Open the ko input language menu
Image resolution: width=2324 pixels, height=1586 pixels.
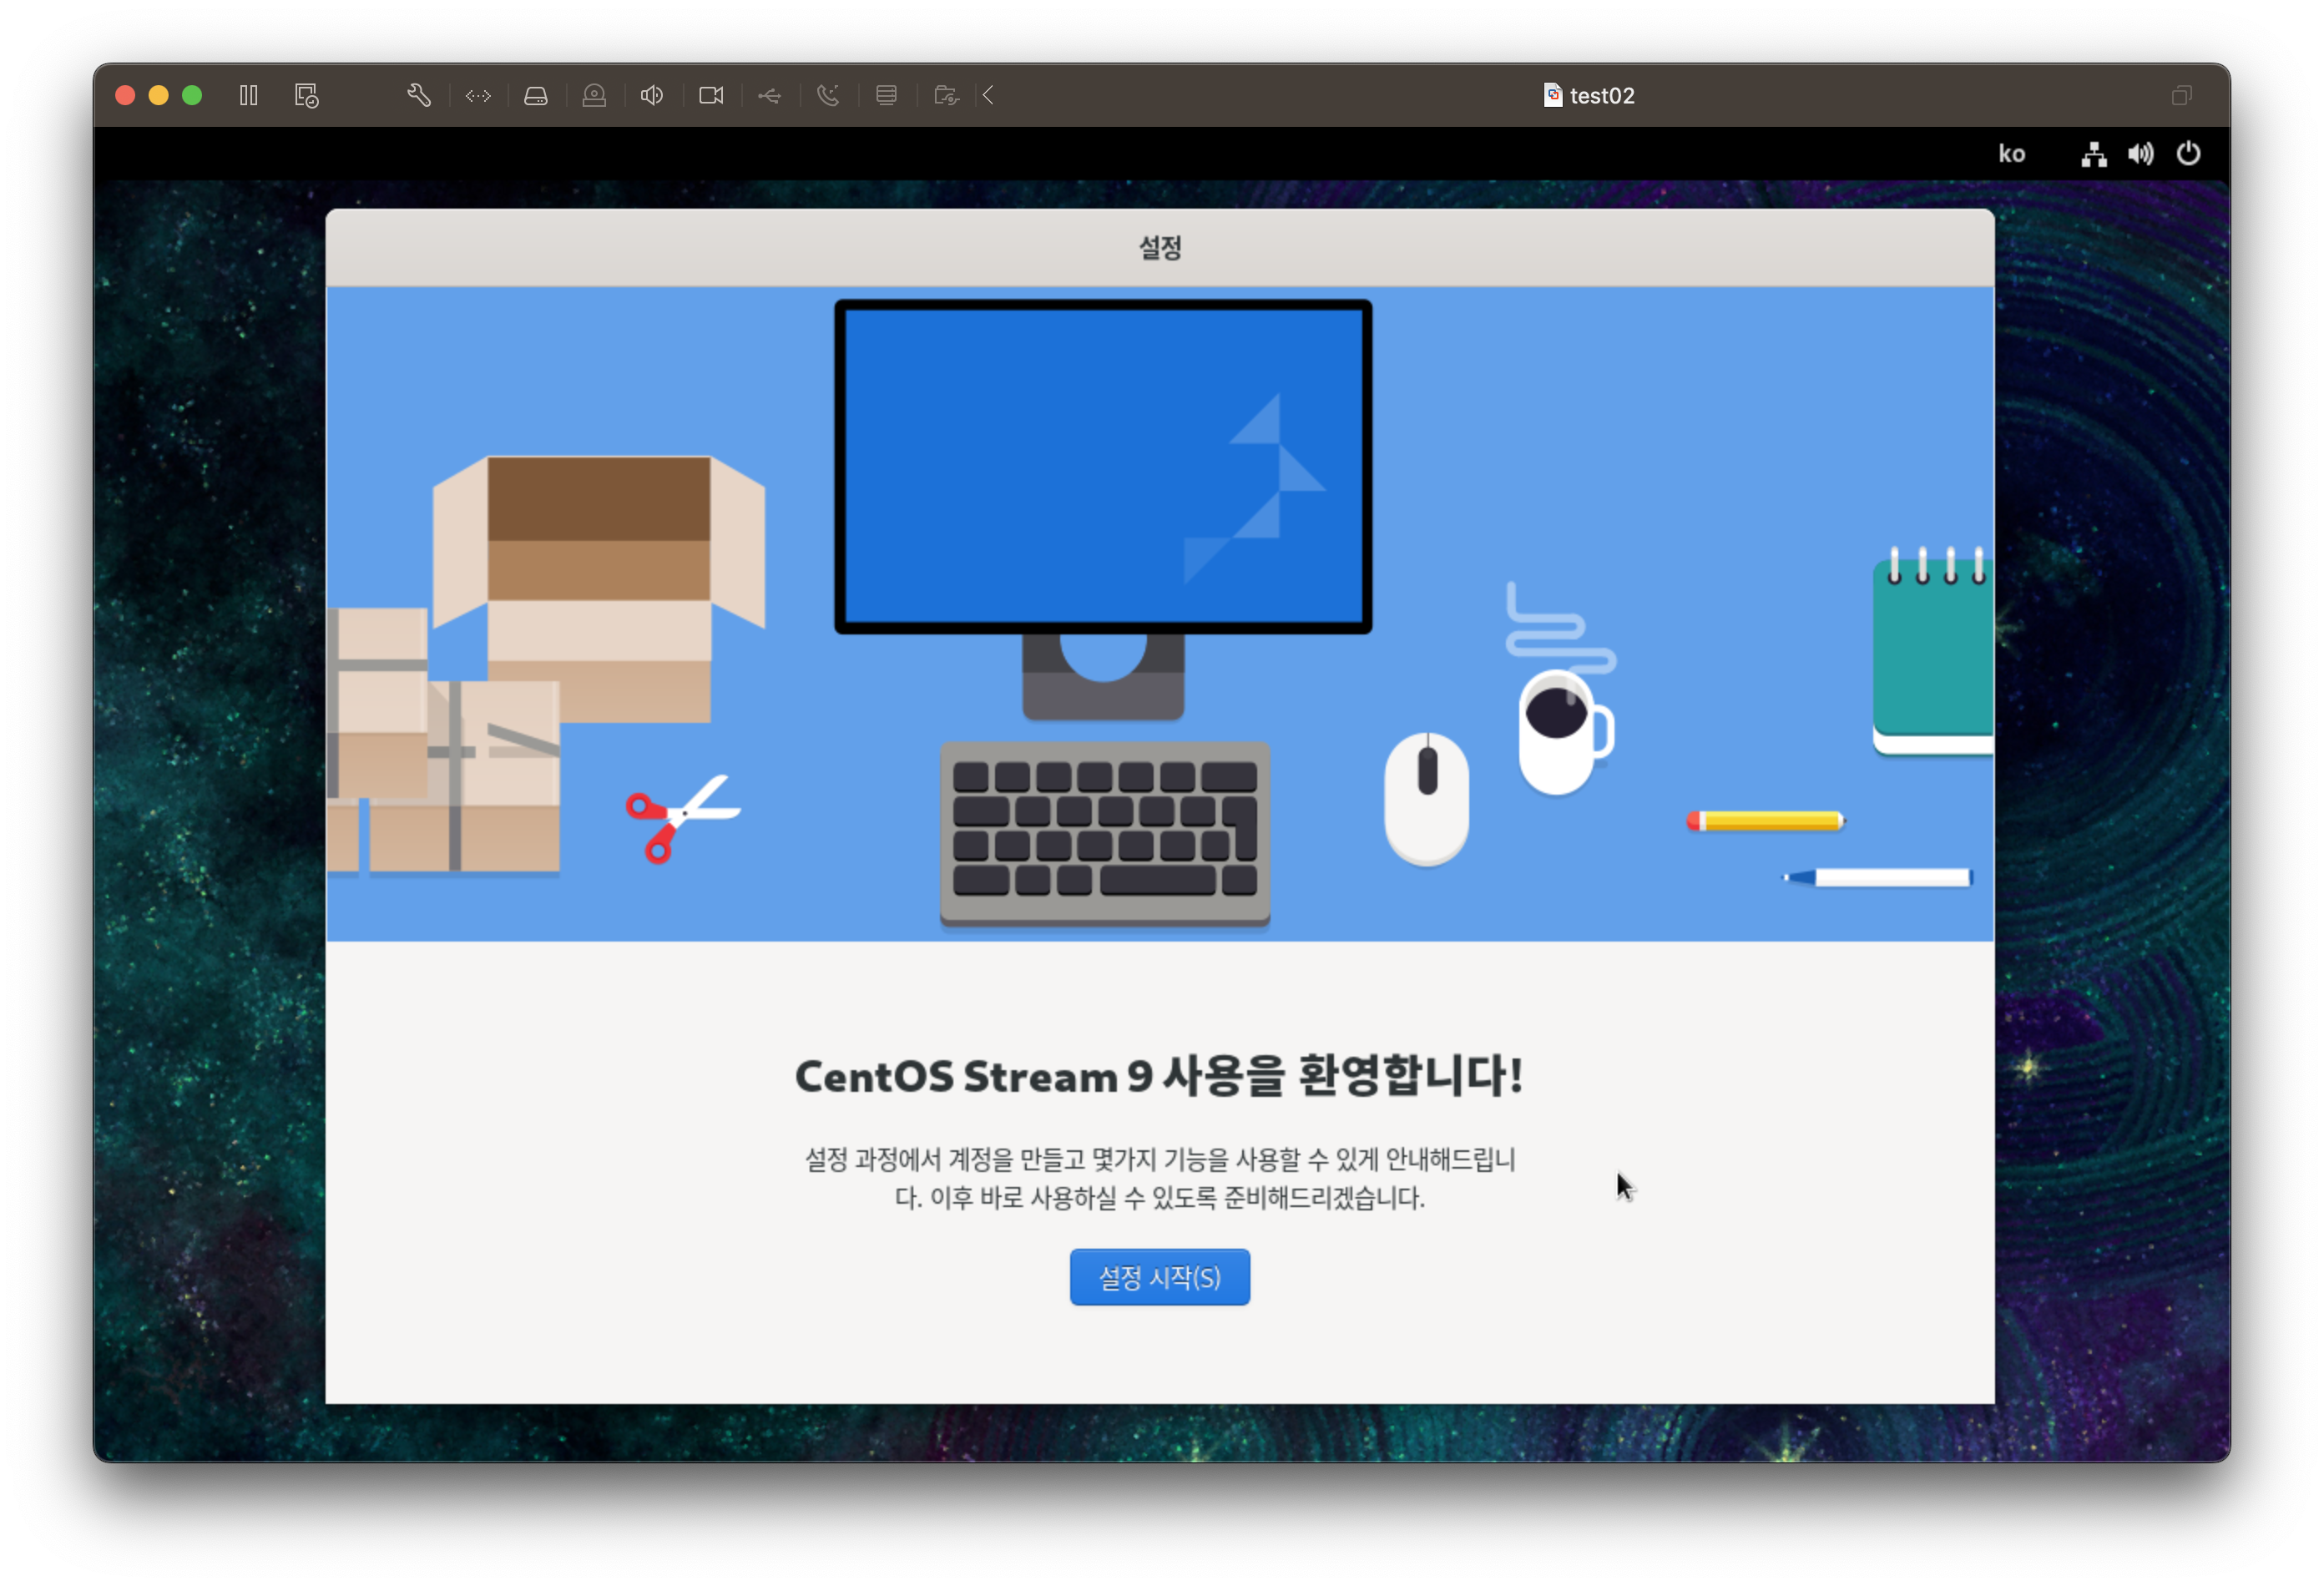(x=2011, y=154)
